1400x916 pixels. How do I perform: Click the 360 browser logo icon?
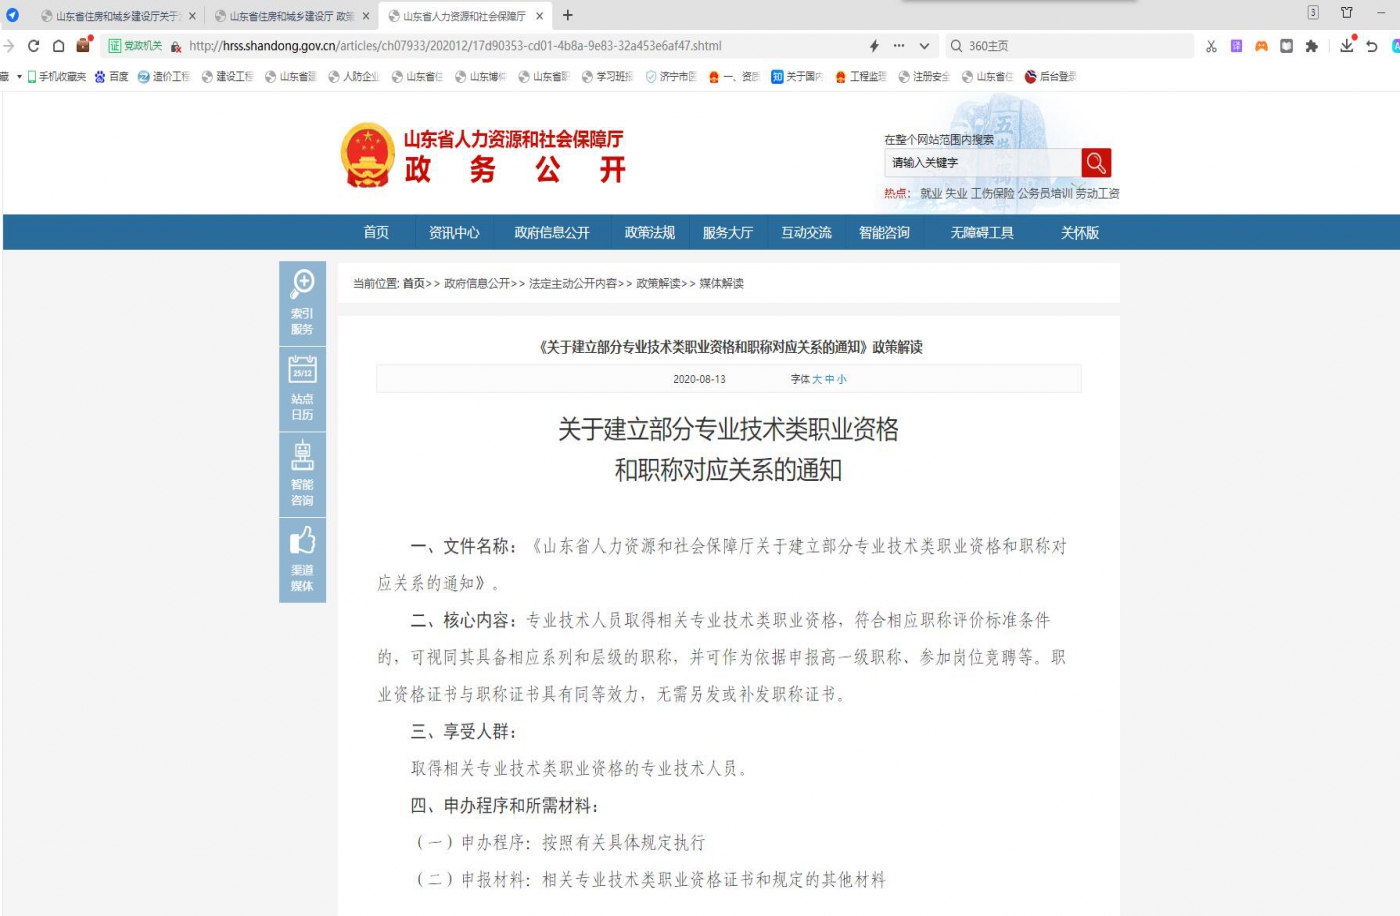click(12, 15)
